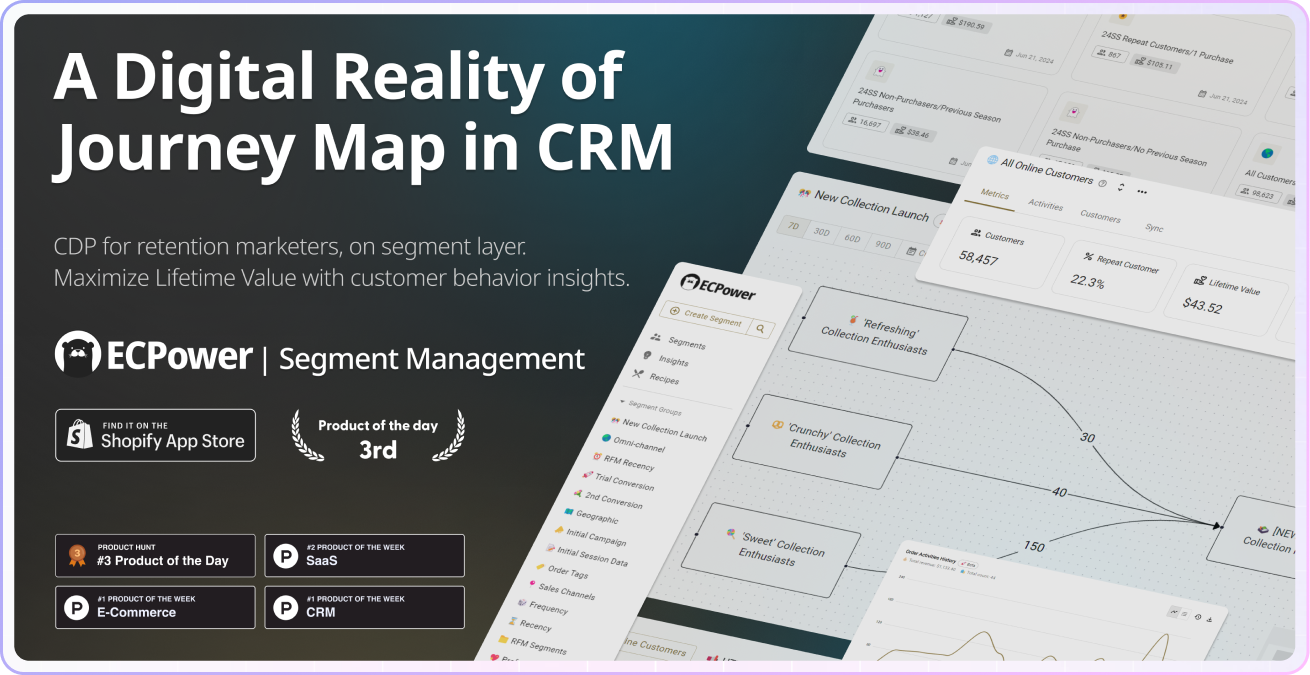
Task: Click the globe icon beside All Online Customers
Action: point(992,159)
